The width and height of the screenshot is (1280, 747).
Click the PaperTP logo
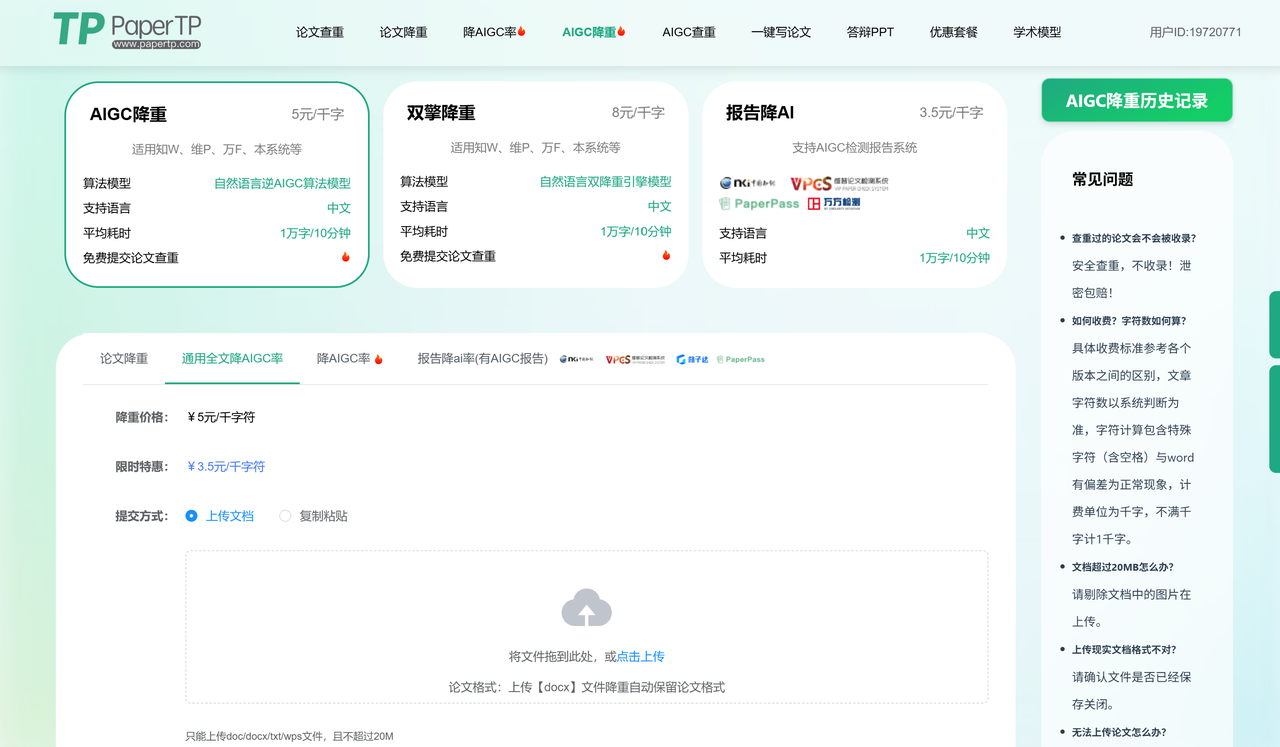(127, 30)
